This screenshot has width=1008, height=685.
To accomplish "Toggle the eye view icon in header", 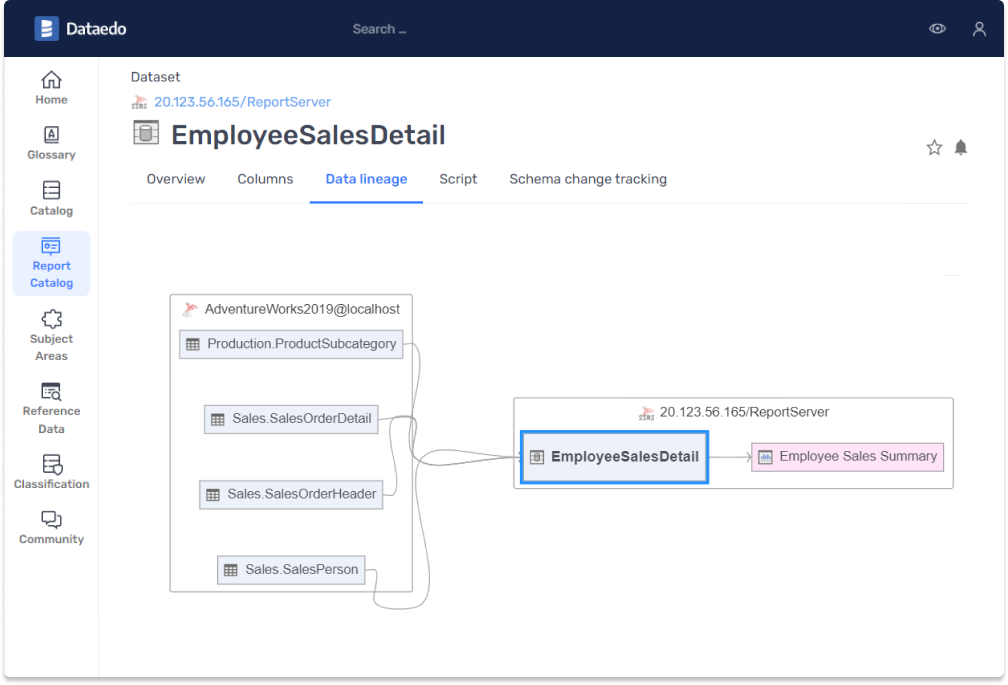I will tap(937, 29).
